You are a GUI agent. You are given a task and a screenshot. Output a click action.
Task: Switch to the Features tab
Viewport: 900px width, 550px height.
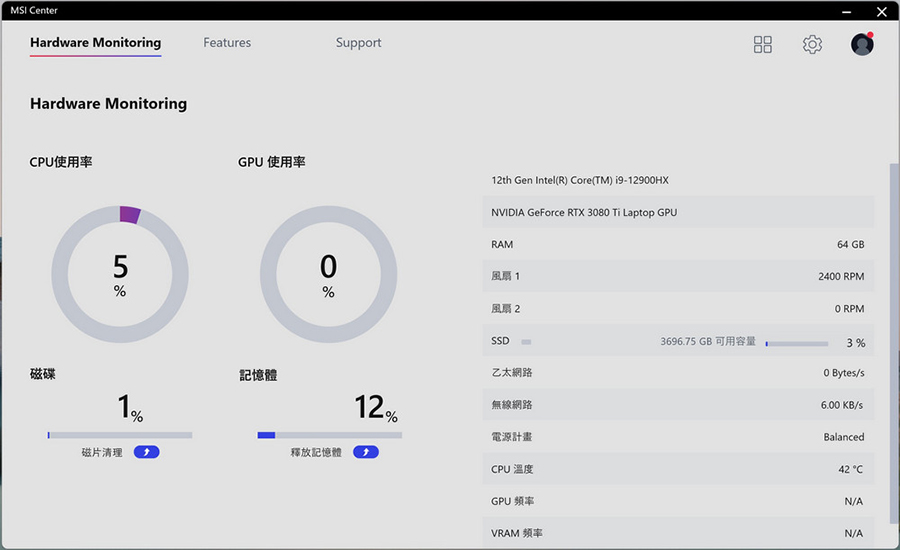point(227,42)
